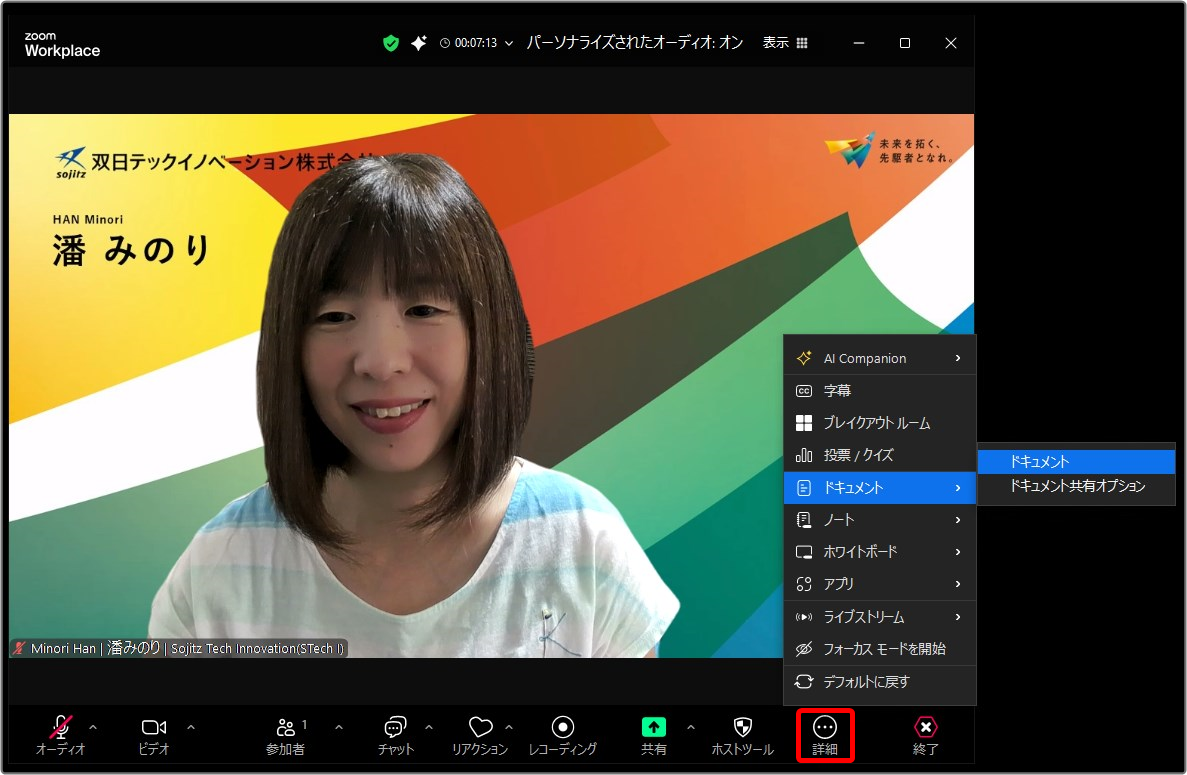This screenshot has height=775, width=1187.
Task: Turn off the camera via ビデオ
Action: click(x=153, y=735)
